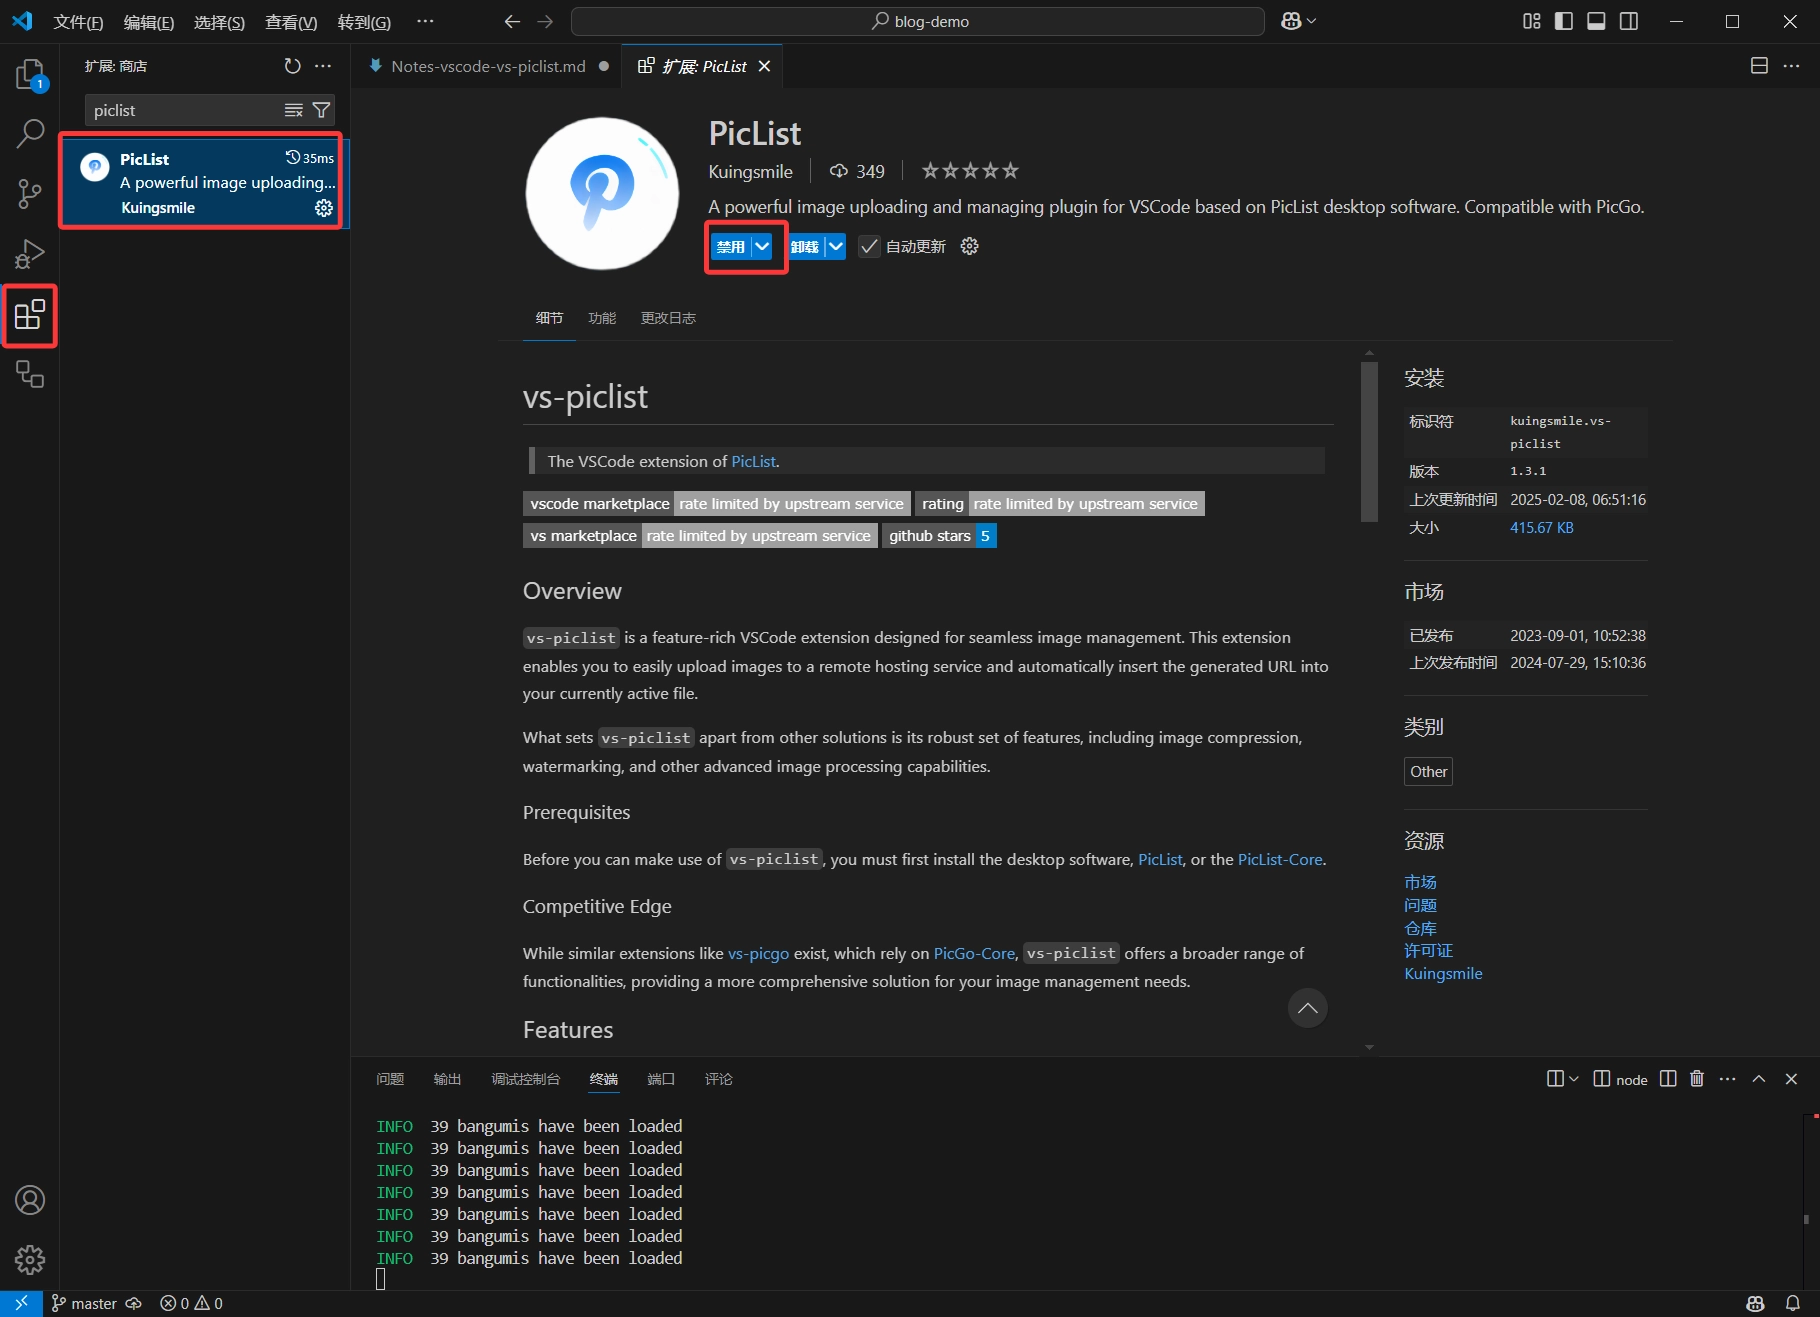Image resolution: width=1820 pixels, height=1317 pixels.
Task: Toggle the auto update checkbox
Action: tap(869, 246)
